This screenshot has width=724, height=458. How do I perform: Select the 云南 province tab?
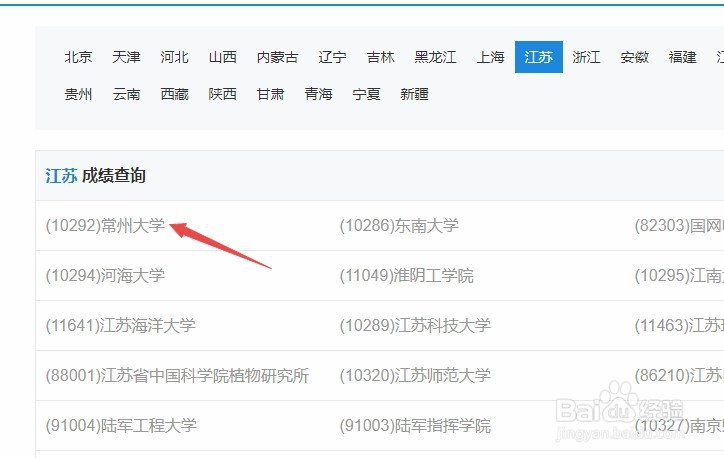[x=126, y=94]
